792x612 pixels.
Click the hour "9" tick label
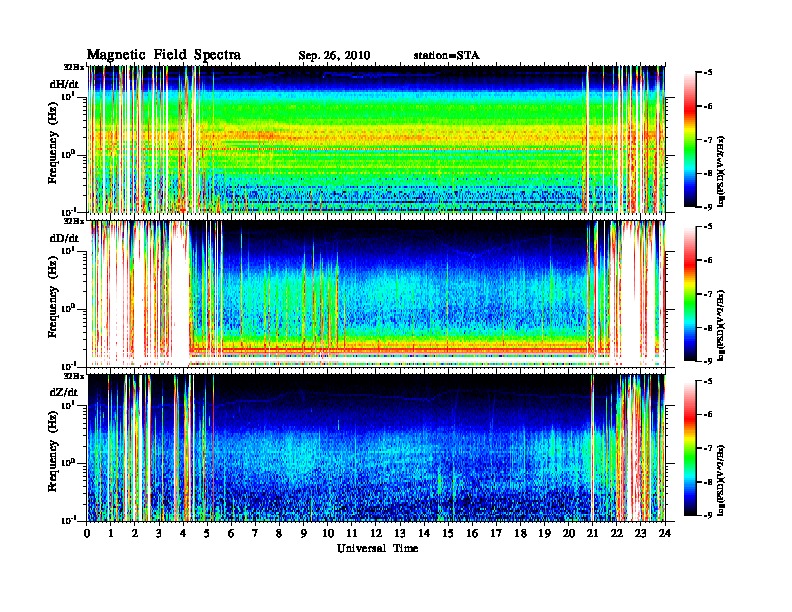[304, 533]
